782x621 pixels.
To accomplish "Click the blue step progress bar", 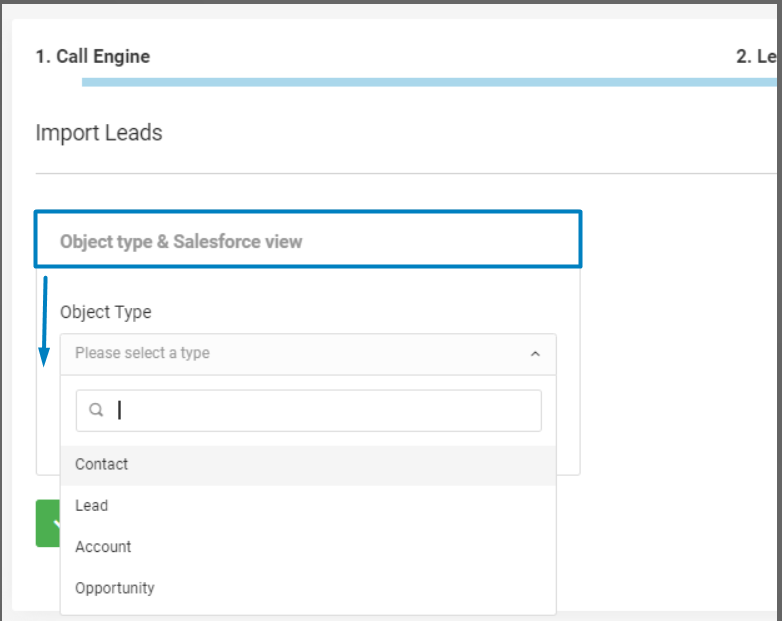I will point(430,82).
